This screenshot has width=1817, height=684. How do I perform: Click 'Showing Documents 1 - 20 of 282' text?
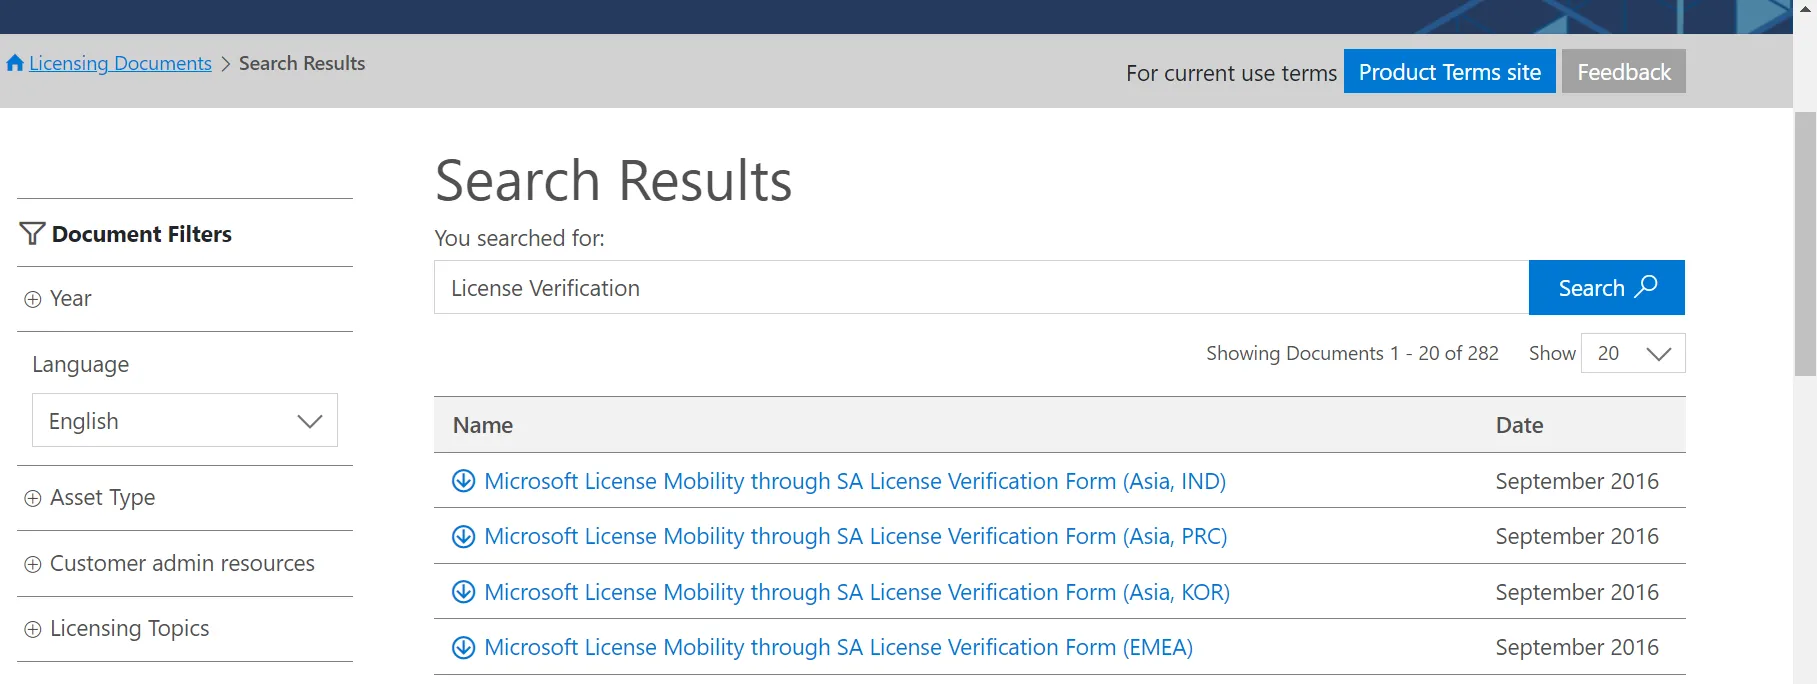click(x=1352, y=353)
